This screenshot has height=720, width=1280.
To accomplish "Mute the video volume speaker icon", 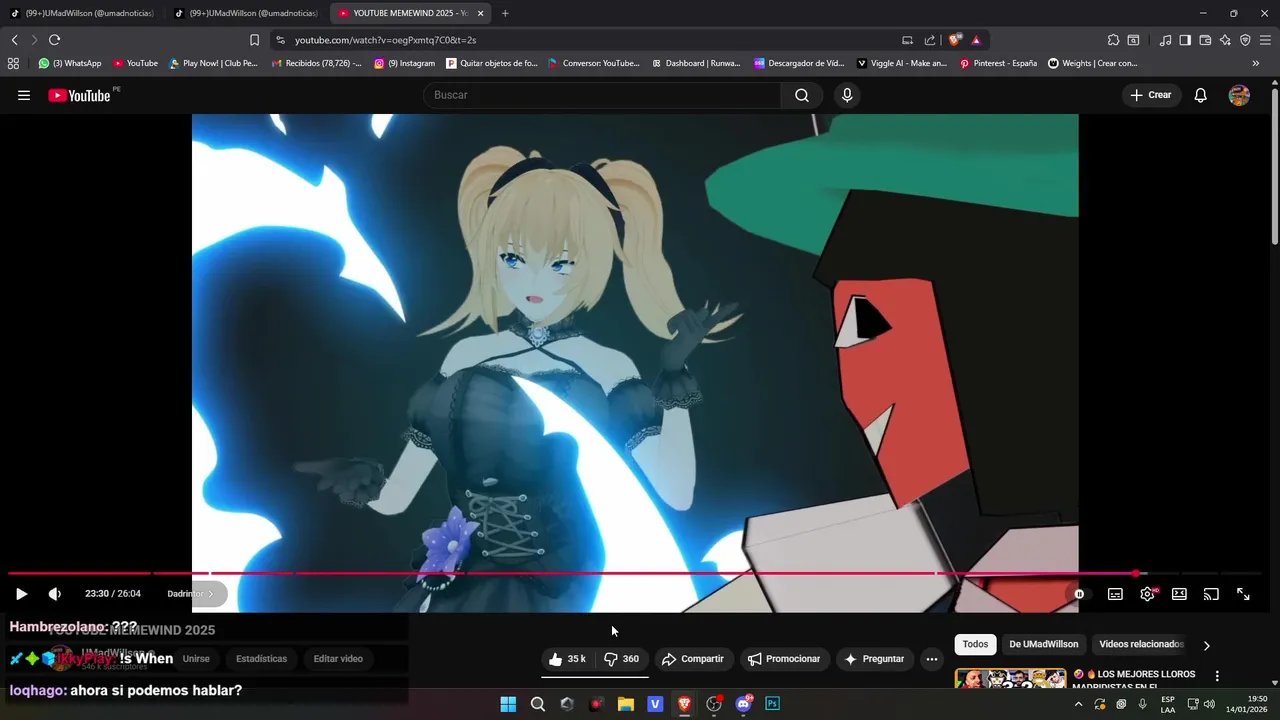I will 55,594.
